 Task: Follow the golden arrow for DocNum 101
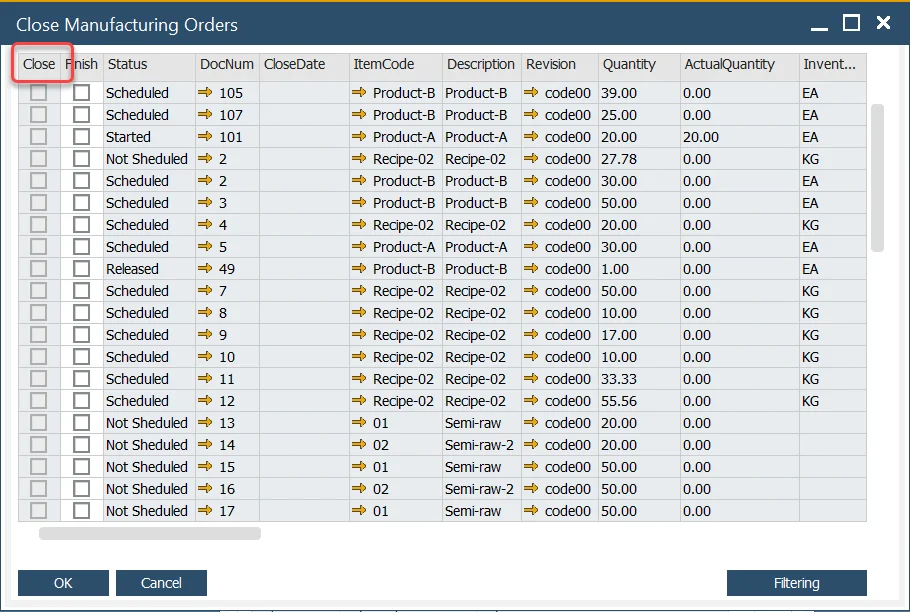tap(207, 136)
